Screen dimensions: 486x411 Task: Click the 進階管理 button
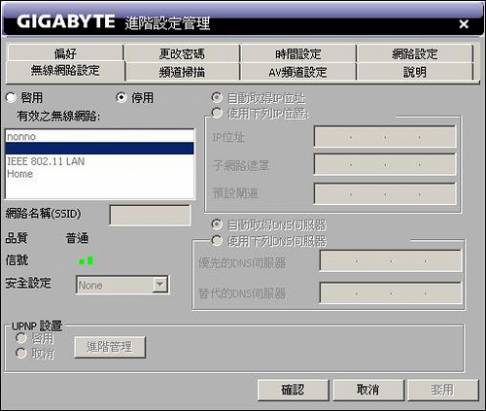coord(110,347)
